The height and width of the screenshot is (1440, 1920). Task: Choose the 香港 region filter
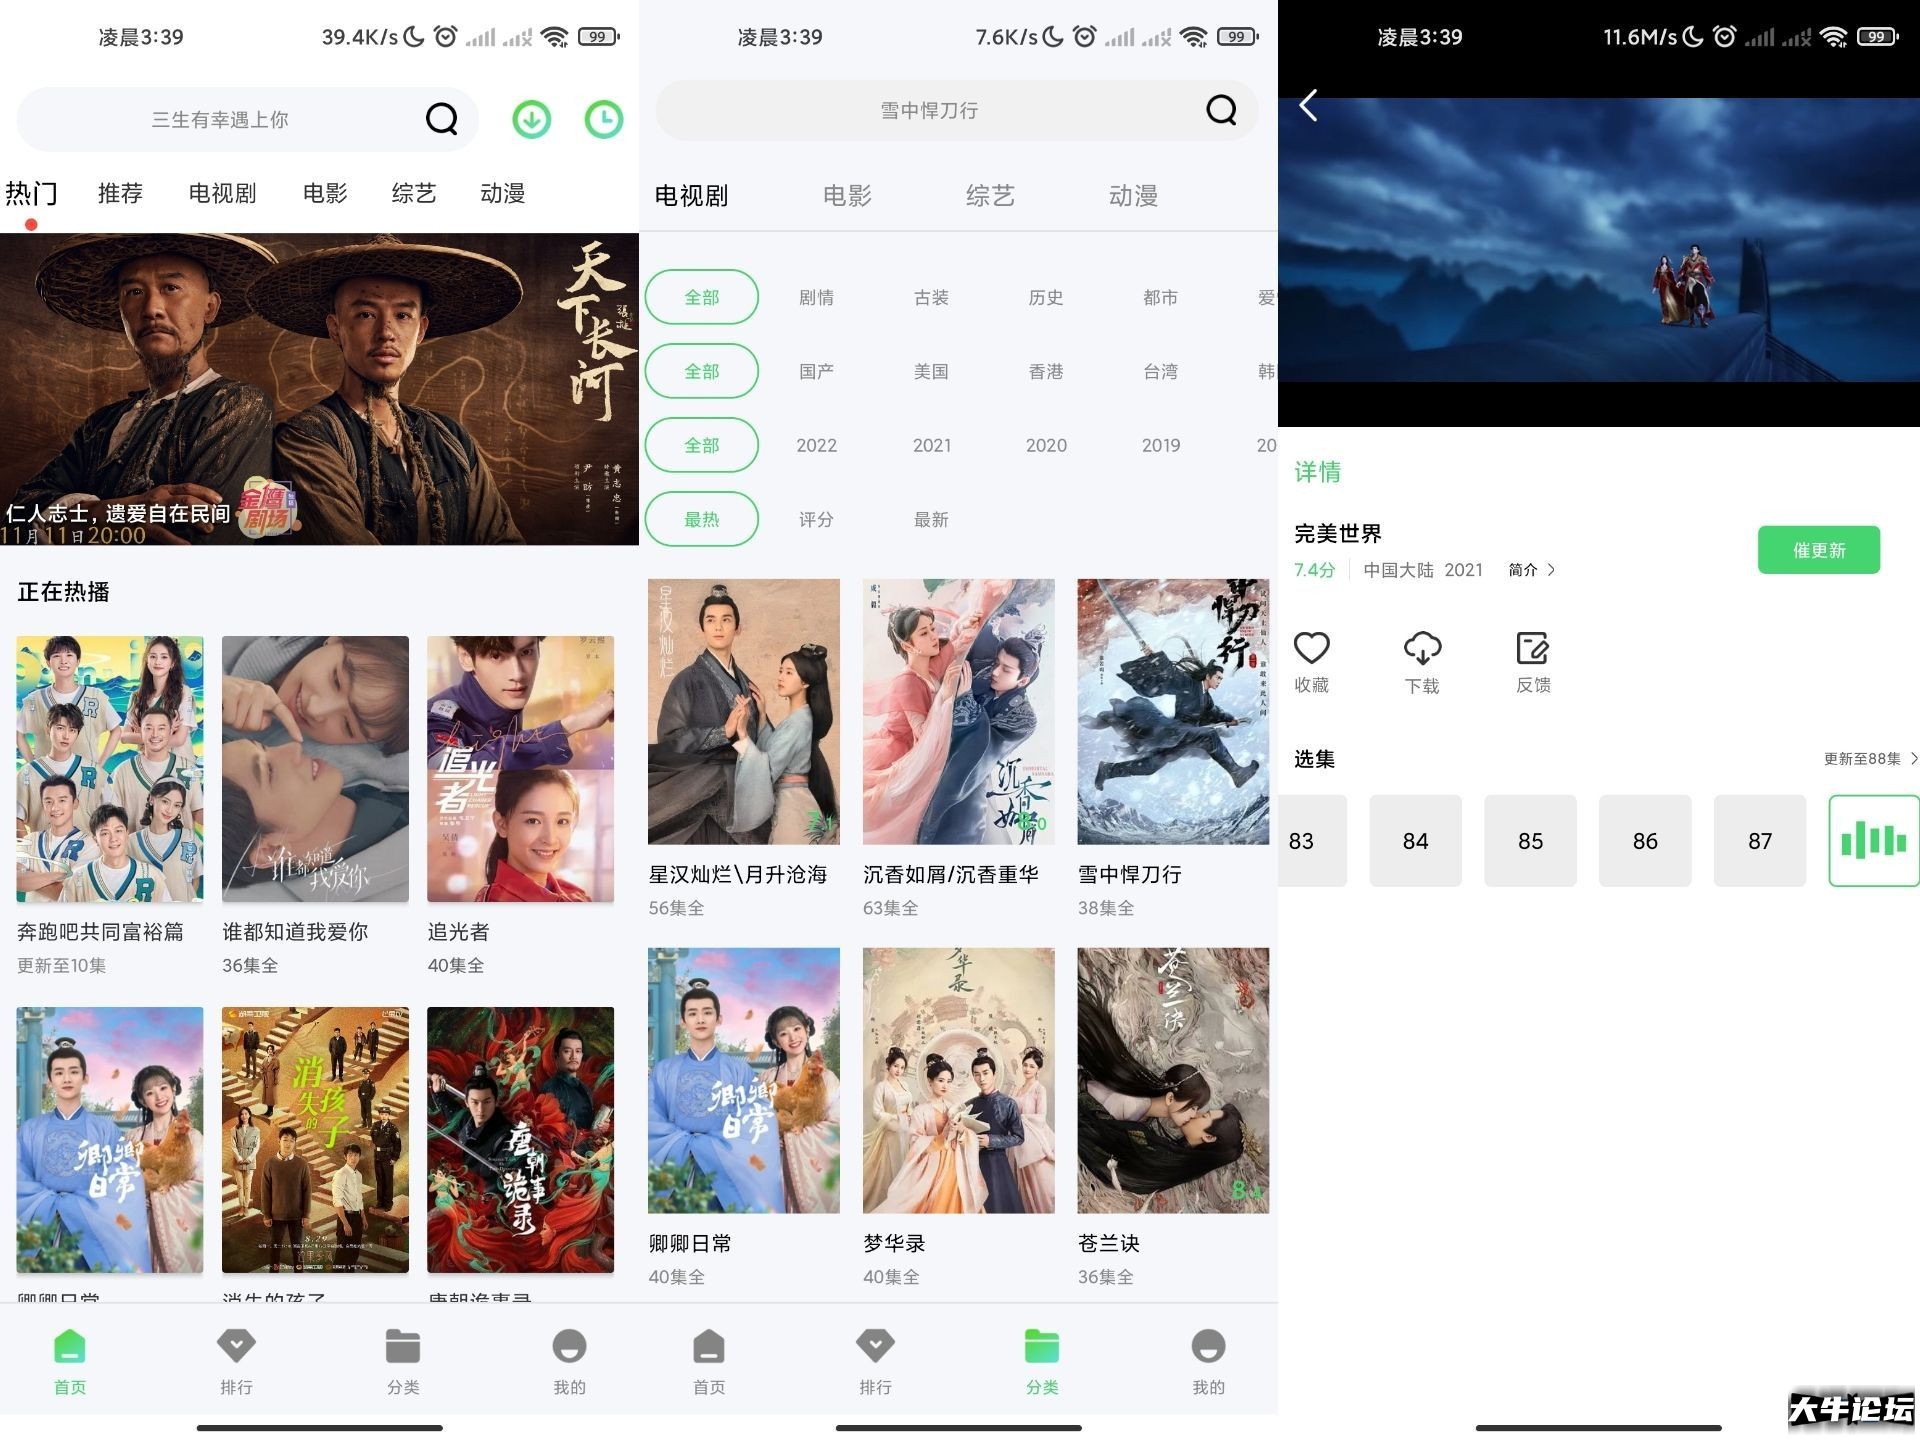pyautogui.click(x=1046, y=371)
